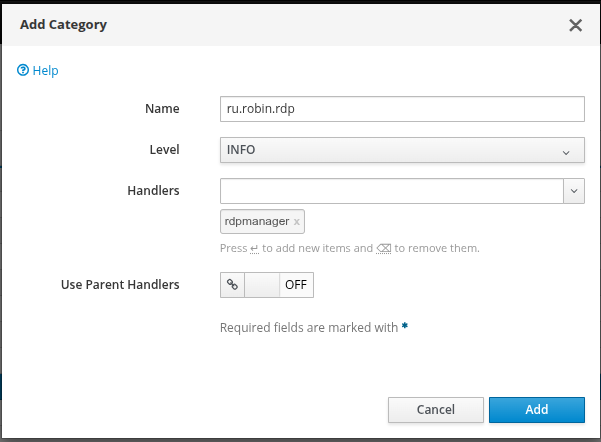Screen dimensions: 601x442
Task: Click the Enter key icon in hint
Action: point(255,248)
